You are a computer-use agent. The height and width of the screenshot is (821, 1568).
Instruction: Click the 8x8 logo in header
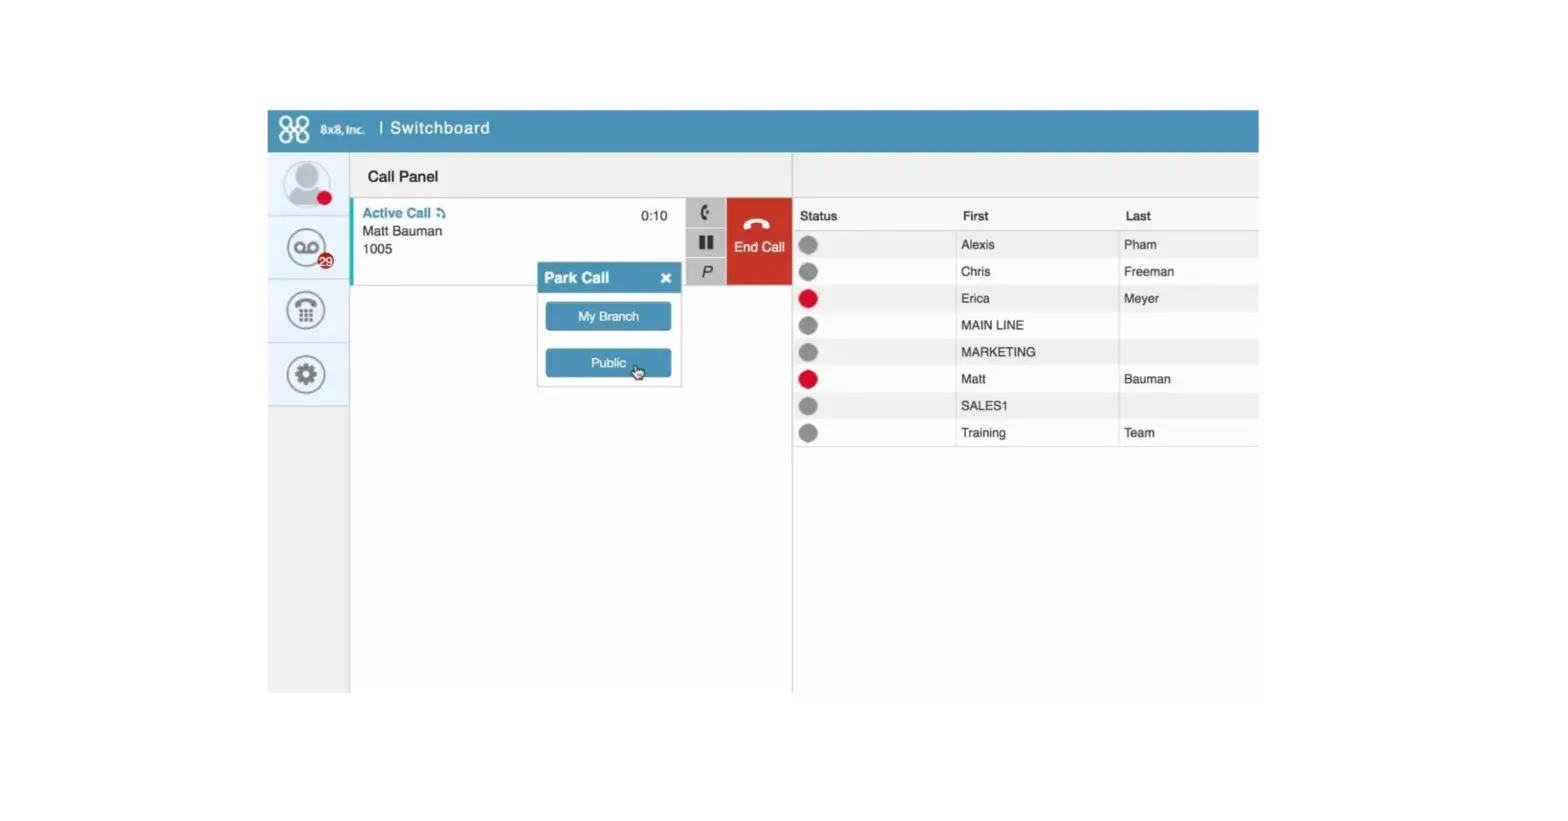(294, 129)
